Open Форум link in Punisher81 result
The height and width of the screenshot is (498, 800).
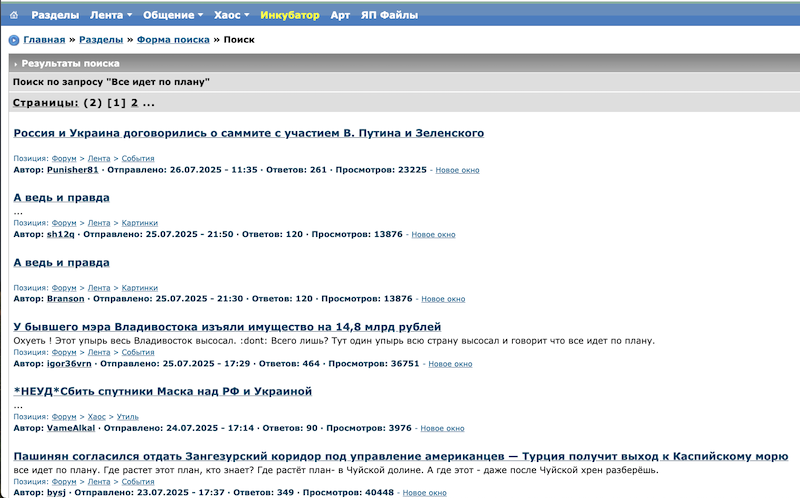pyautogui.click(x=64, y=159)
